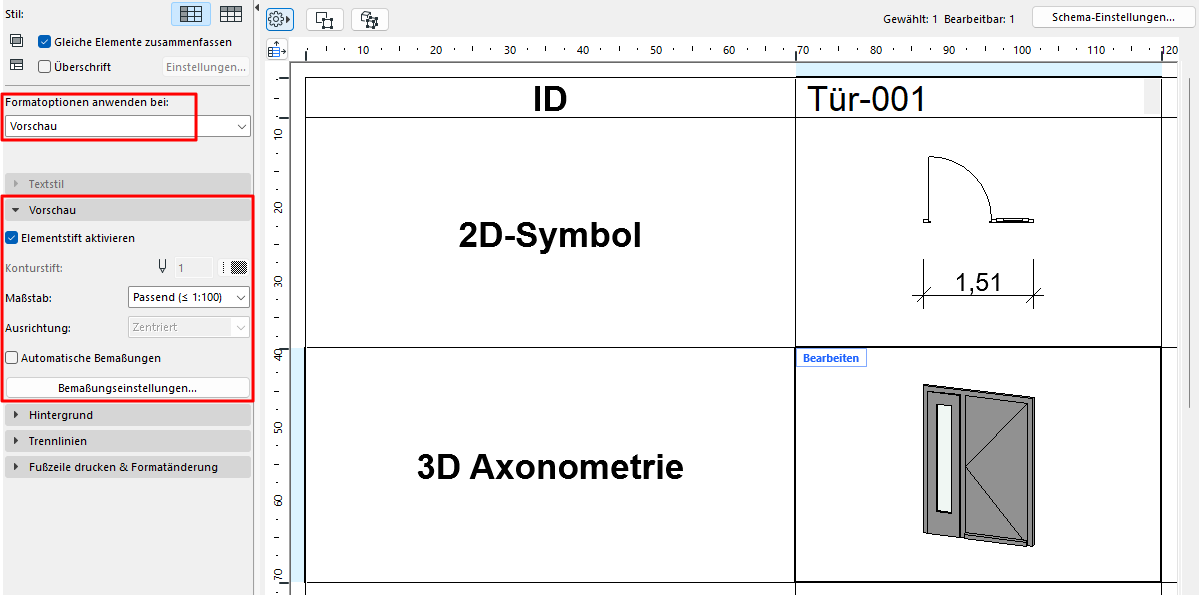This screenshot has width=1199, height=595.
Task: Select matching elements in 3D
Action: [x=369, y=18]
